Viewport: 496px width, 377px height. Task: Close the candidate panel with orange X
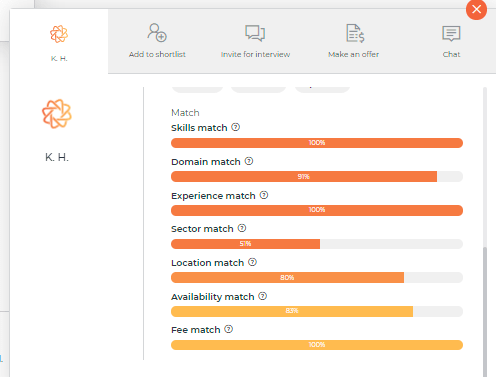pyautogui.click(x=476, y=9)
